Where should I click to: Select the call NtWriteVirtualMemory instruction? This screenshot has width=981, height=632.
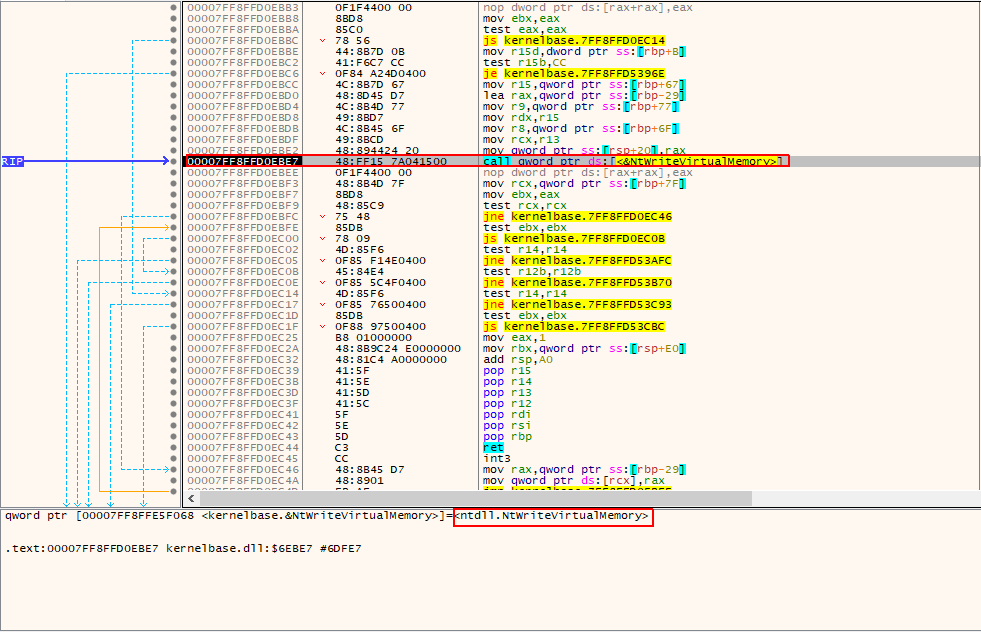point(633,161)
